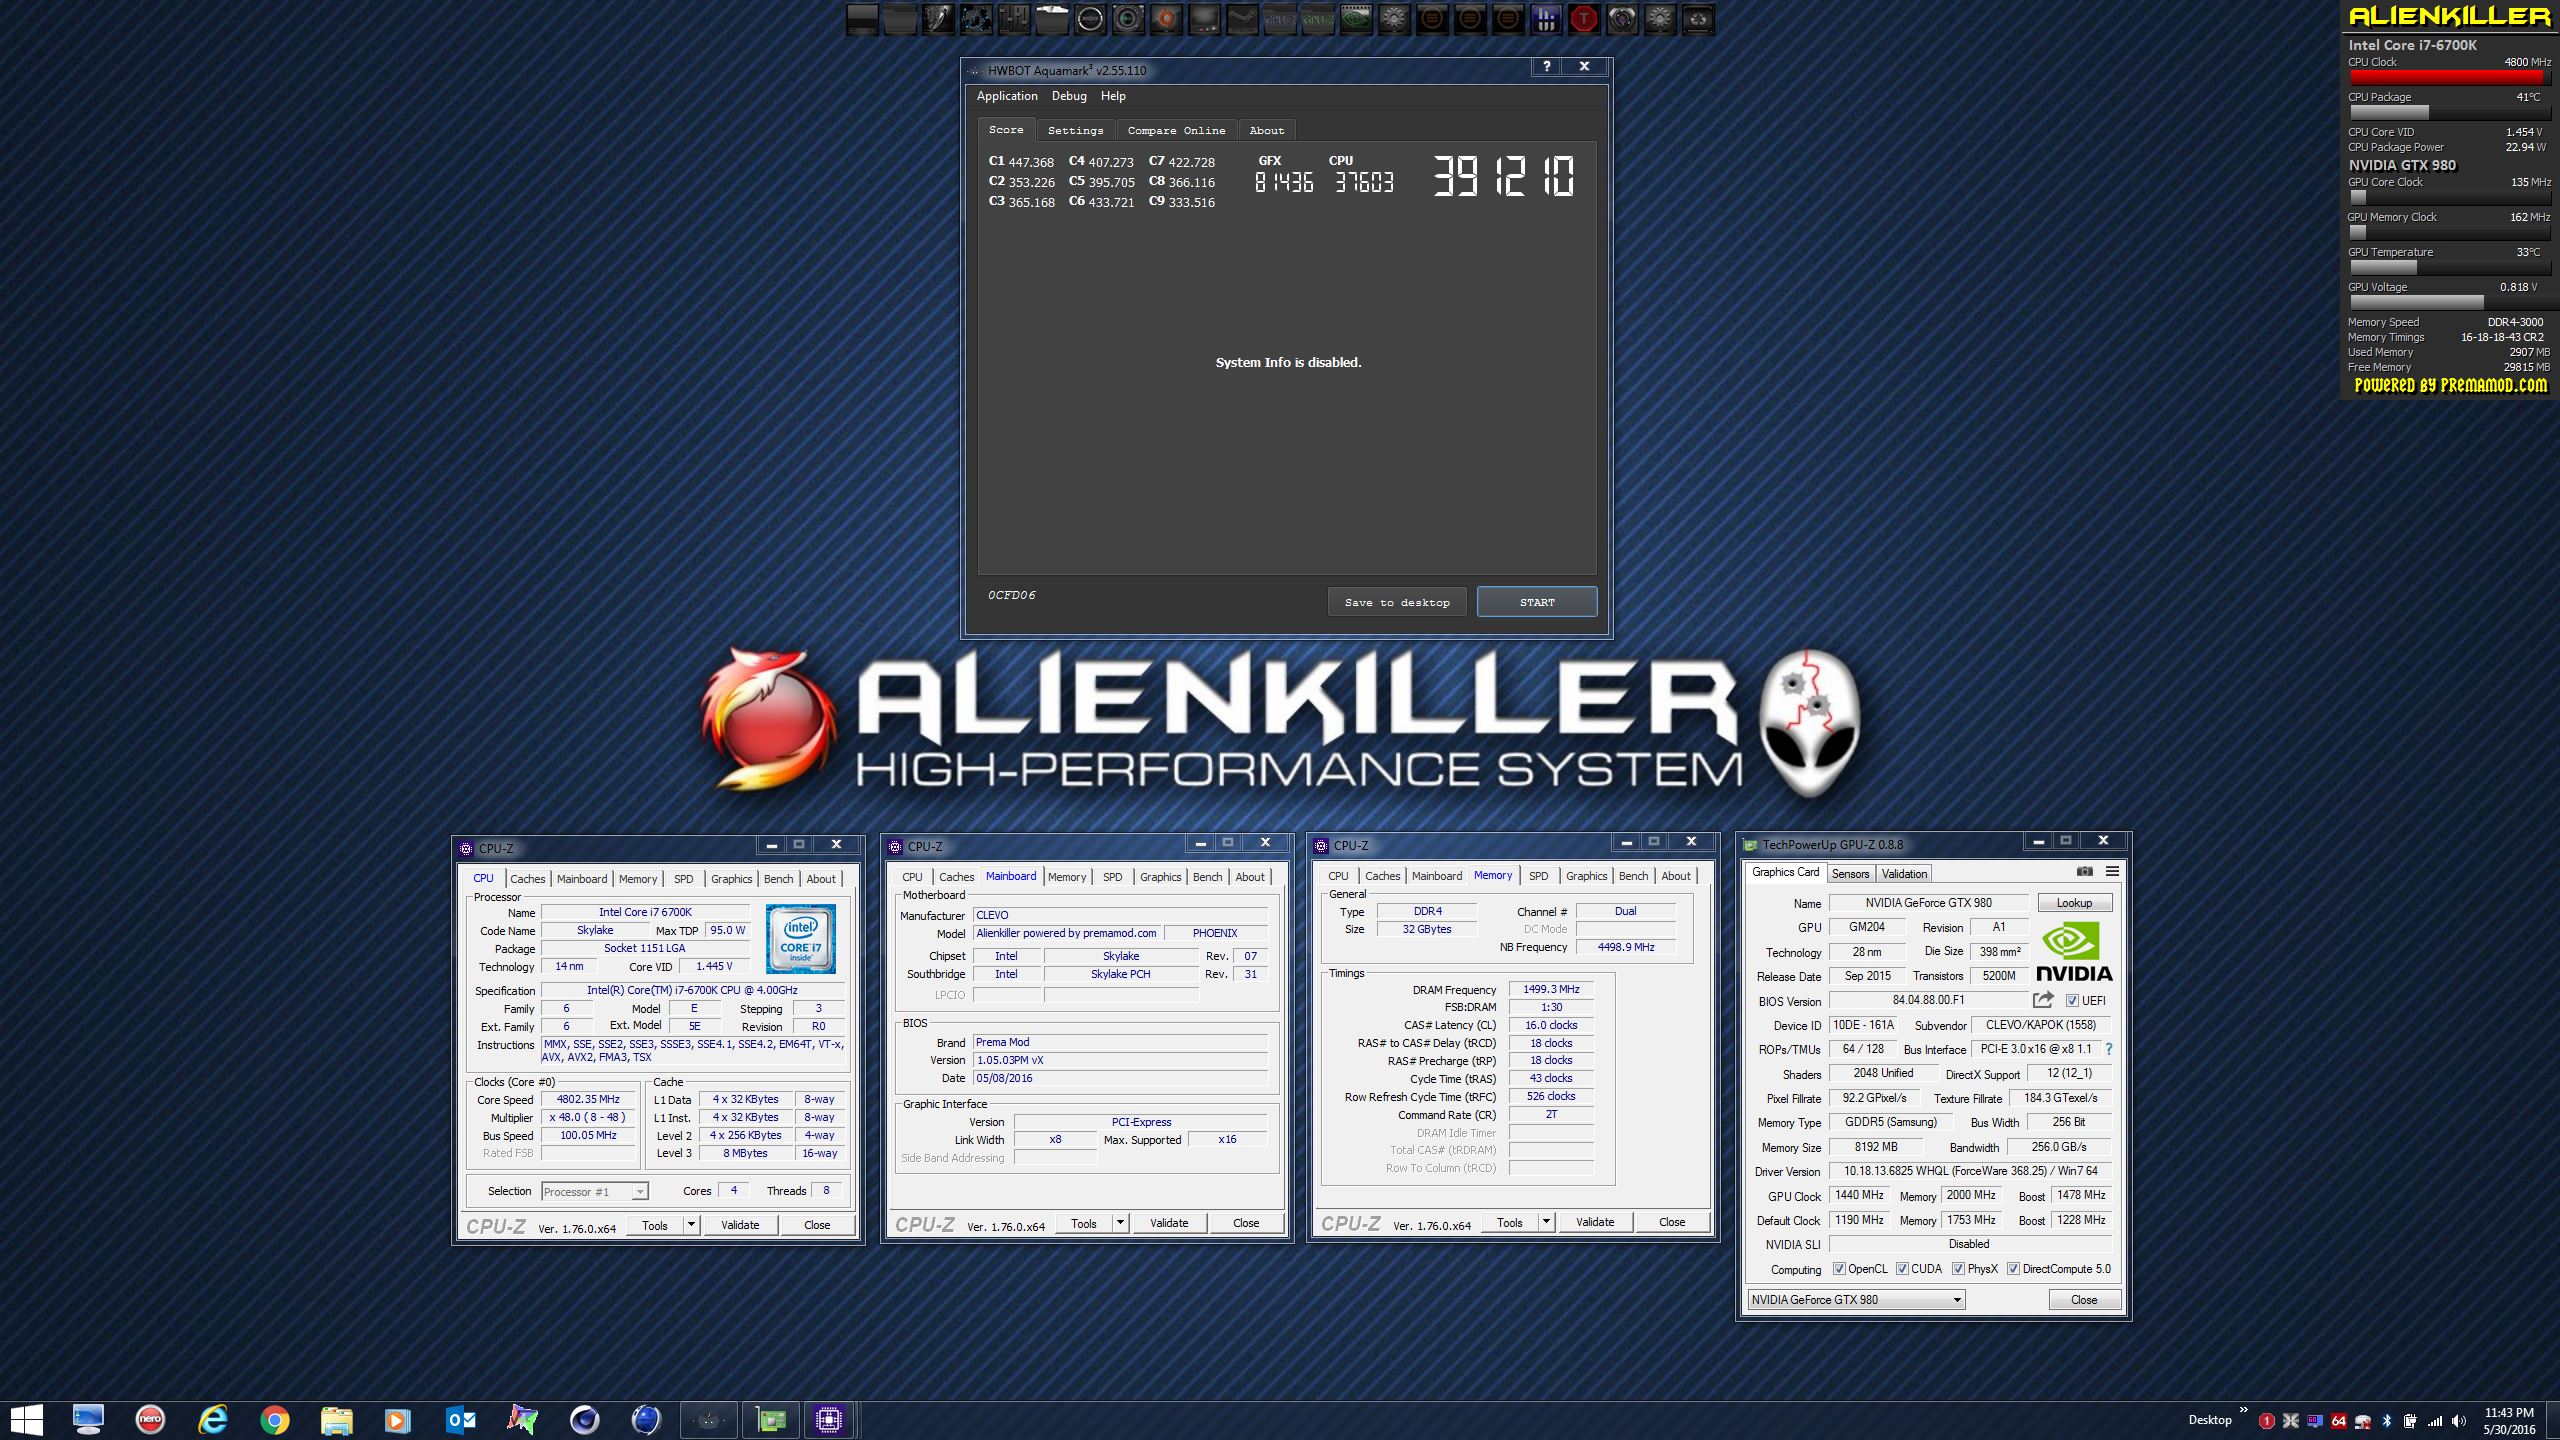The height and width of the screenshot is (1440, 2560).
Task: Launch the gray GPU-Z icon in the top dock
Action: tap(1280, 19)
